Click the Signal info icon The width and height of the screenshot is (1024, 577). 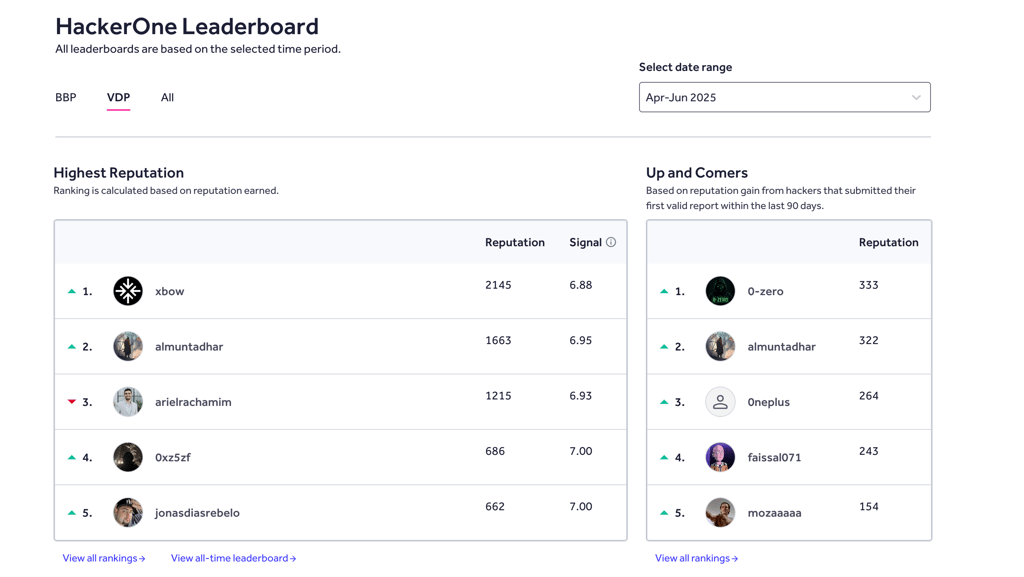coord(611,242)
